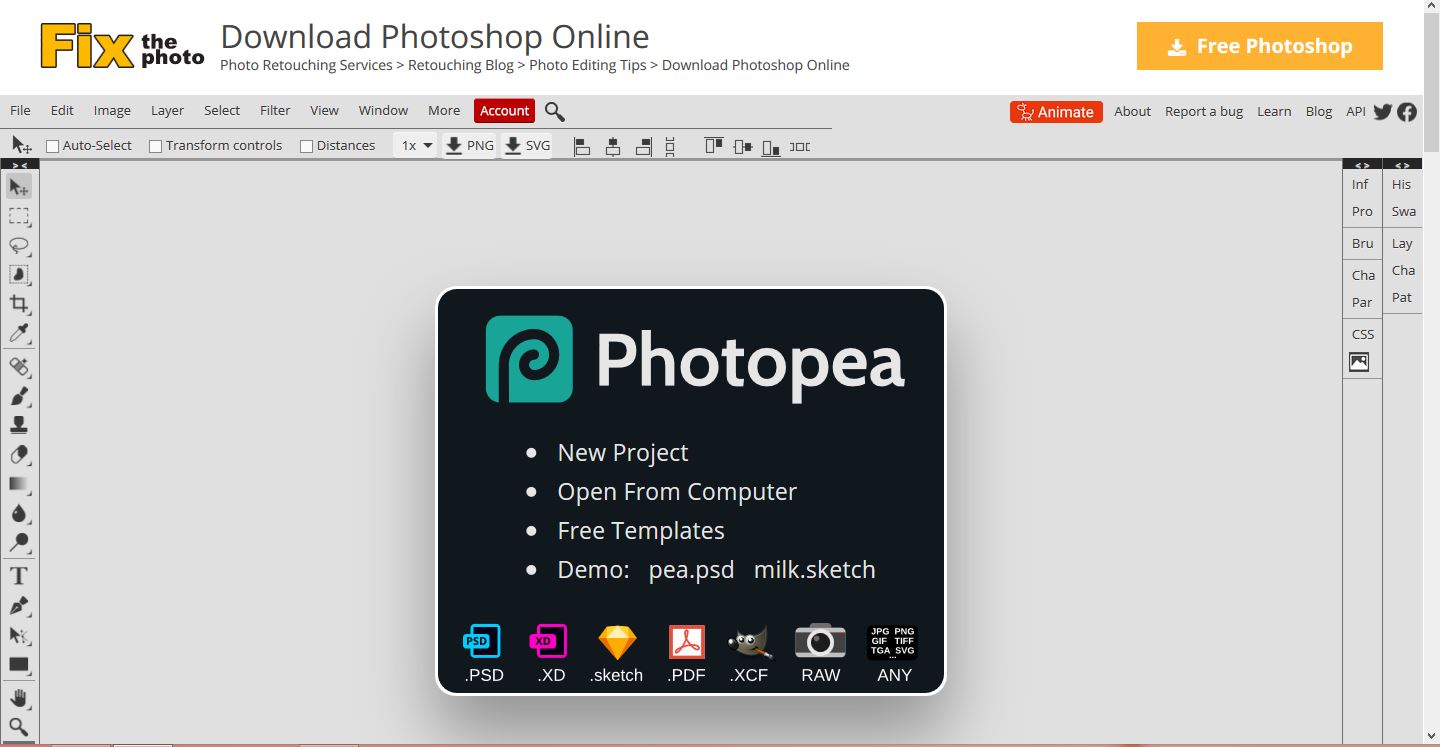Toggle the His panel column arrows
The image size is (1440, 747).
[x=1402, y=164]
